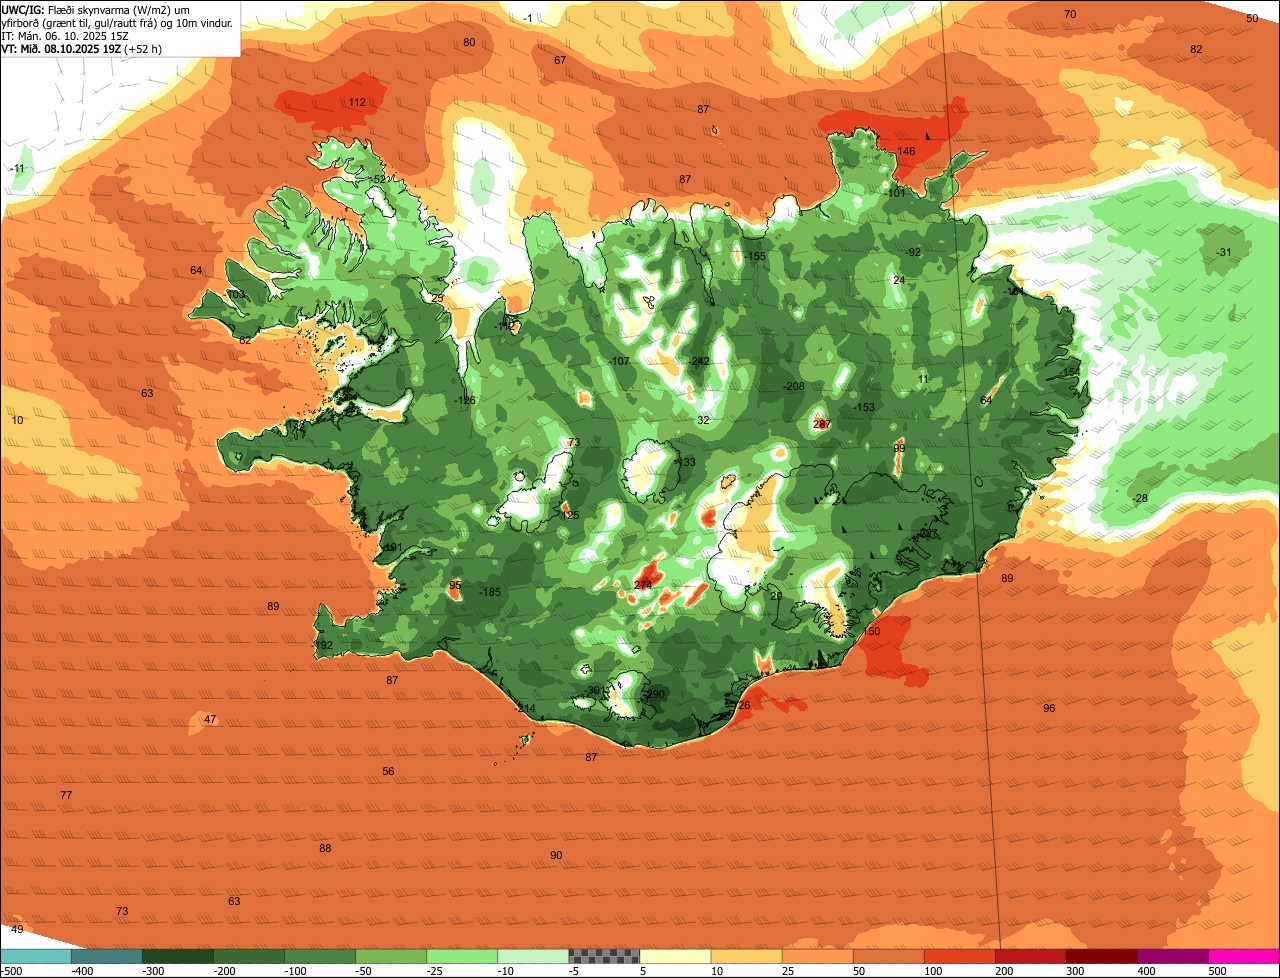Click the flux value '-107' in the northern interior
This screenshot has height=978, width=1280.
click(619, 361)
